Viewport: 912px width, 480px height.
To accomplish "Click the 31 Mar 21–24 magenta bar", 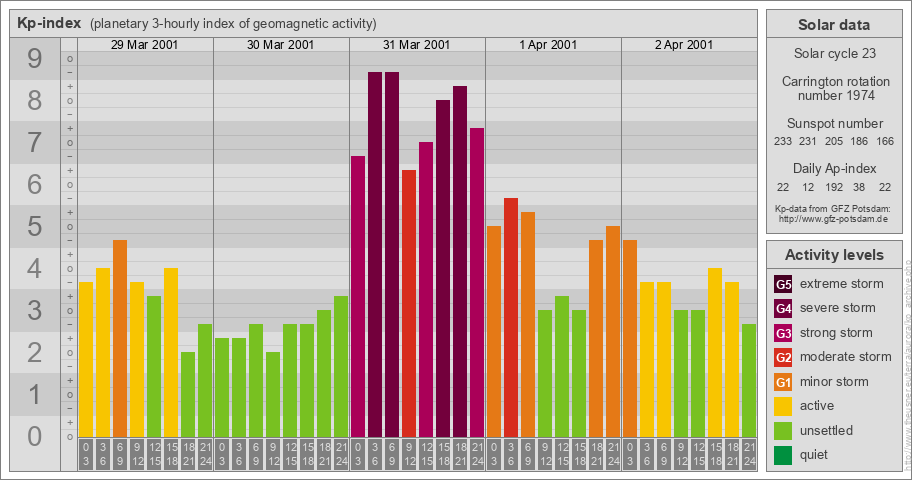I will tap(477, 283).
